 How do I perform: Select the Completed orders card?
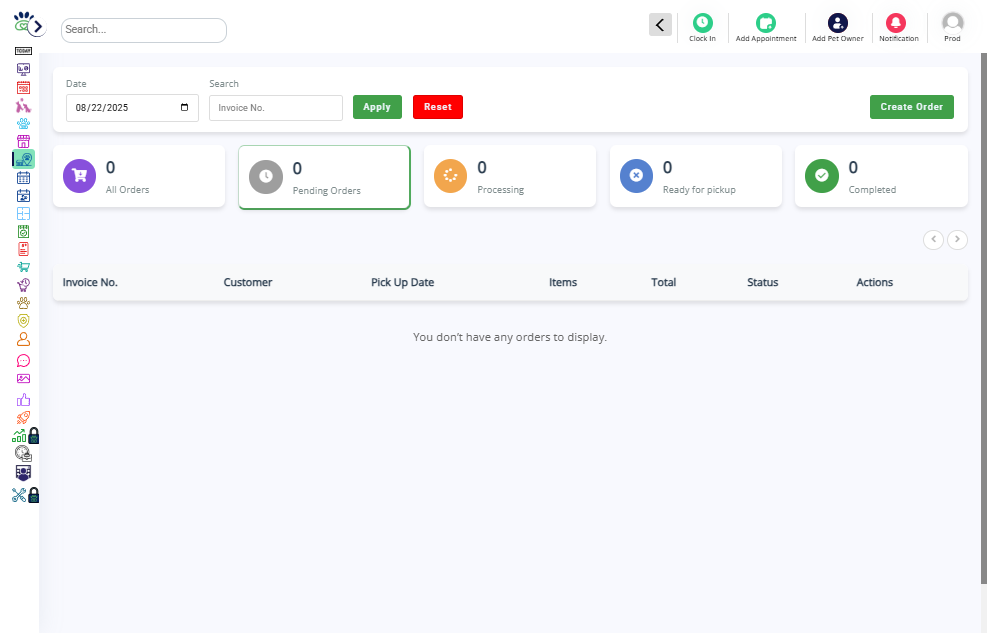click(x=881, y=176)
